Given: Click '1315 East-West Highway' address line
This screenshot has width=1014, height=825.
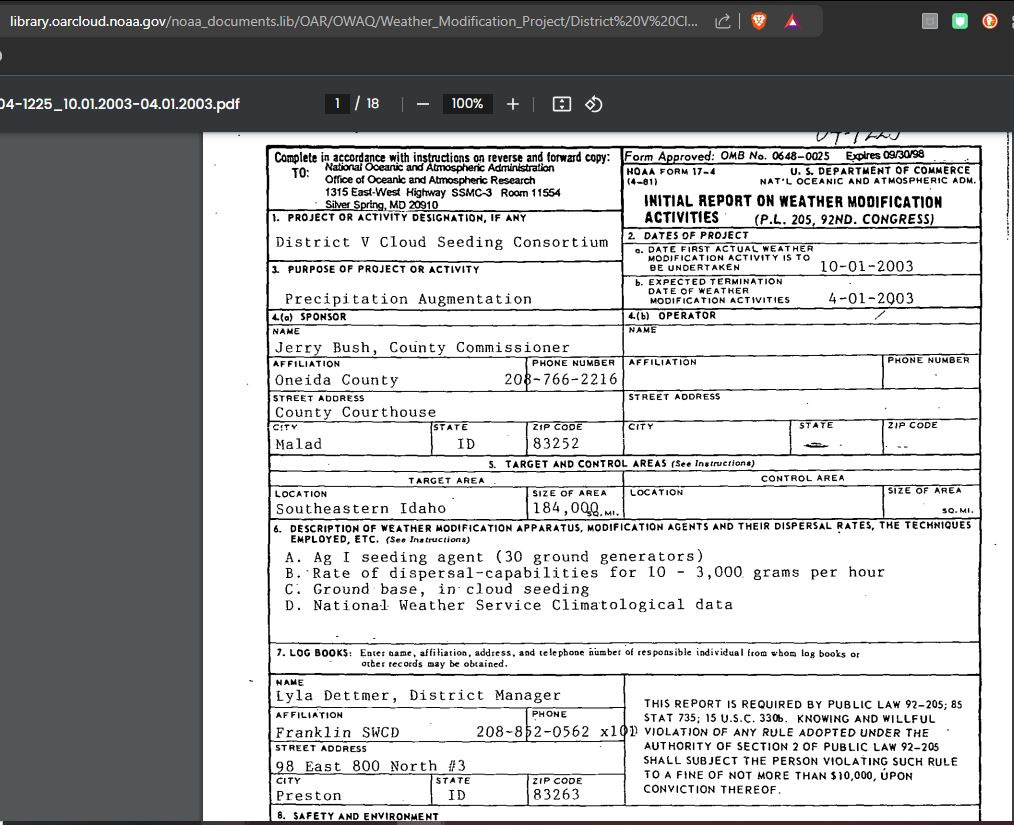Looking at the screenshot, I should [x=442, y=193].
